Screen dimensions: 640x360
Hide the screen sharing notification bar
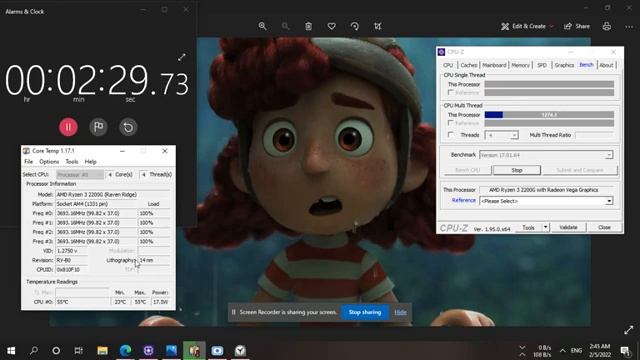pos(400,312)
